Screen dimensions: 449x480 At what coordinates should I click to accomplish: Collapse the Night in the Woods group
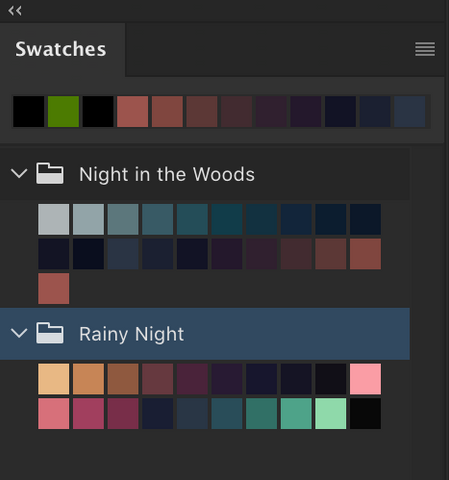point(19,174)
